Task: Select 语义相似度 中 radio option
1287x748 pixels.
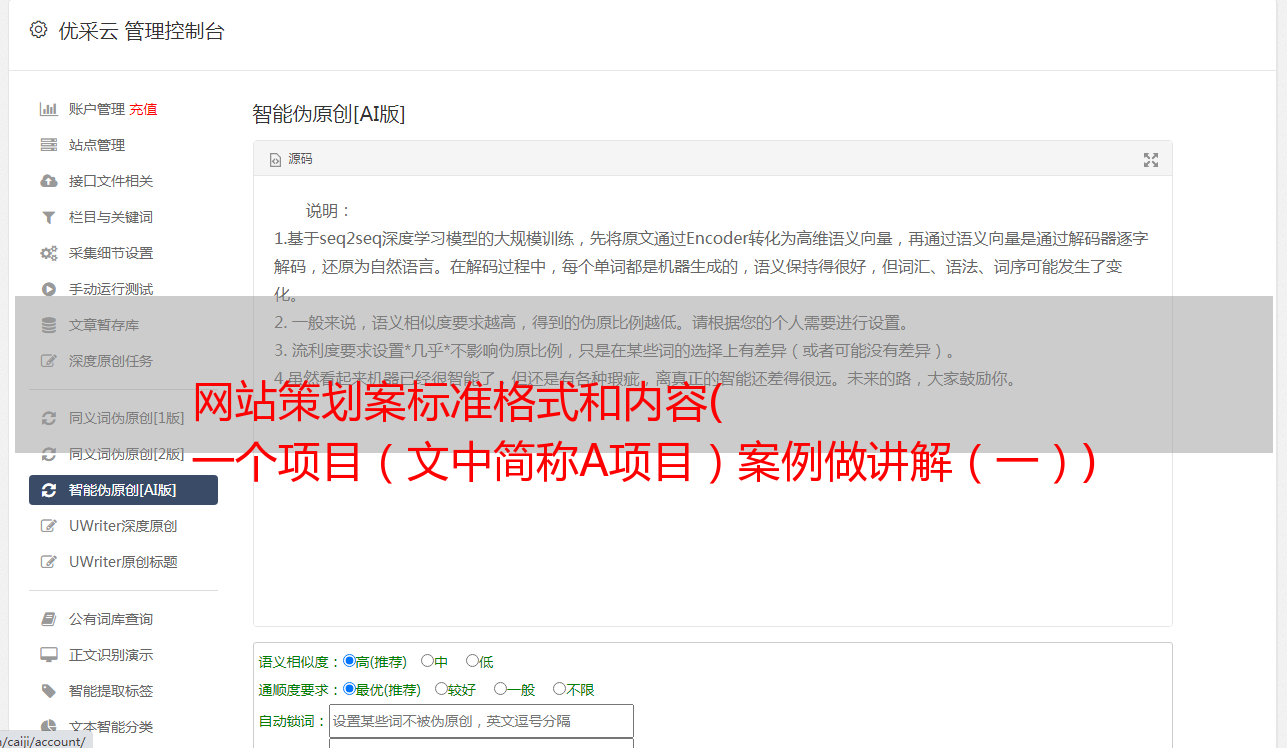Action: coord(427,661)
